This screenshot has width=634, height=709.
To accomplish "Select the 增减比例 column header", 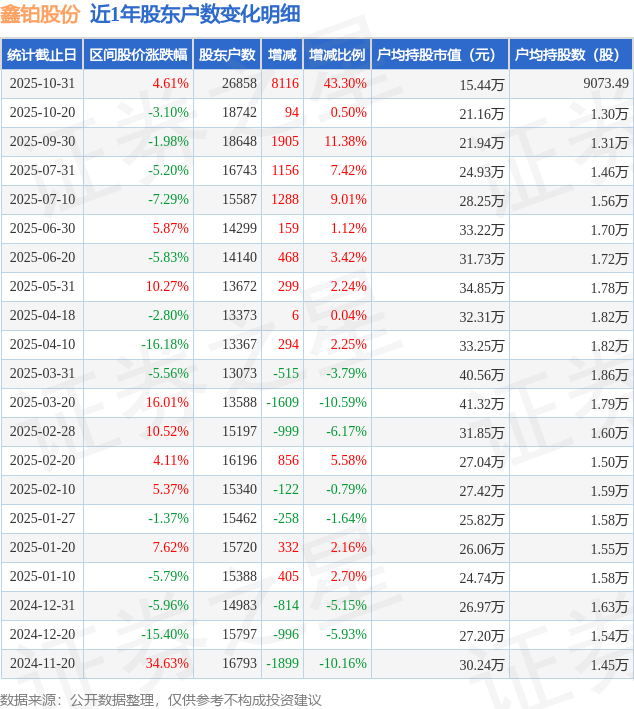I will tap(337, 55).
